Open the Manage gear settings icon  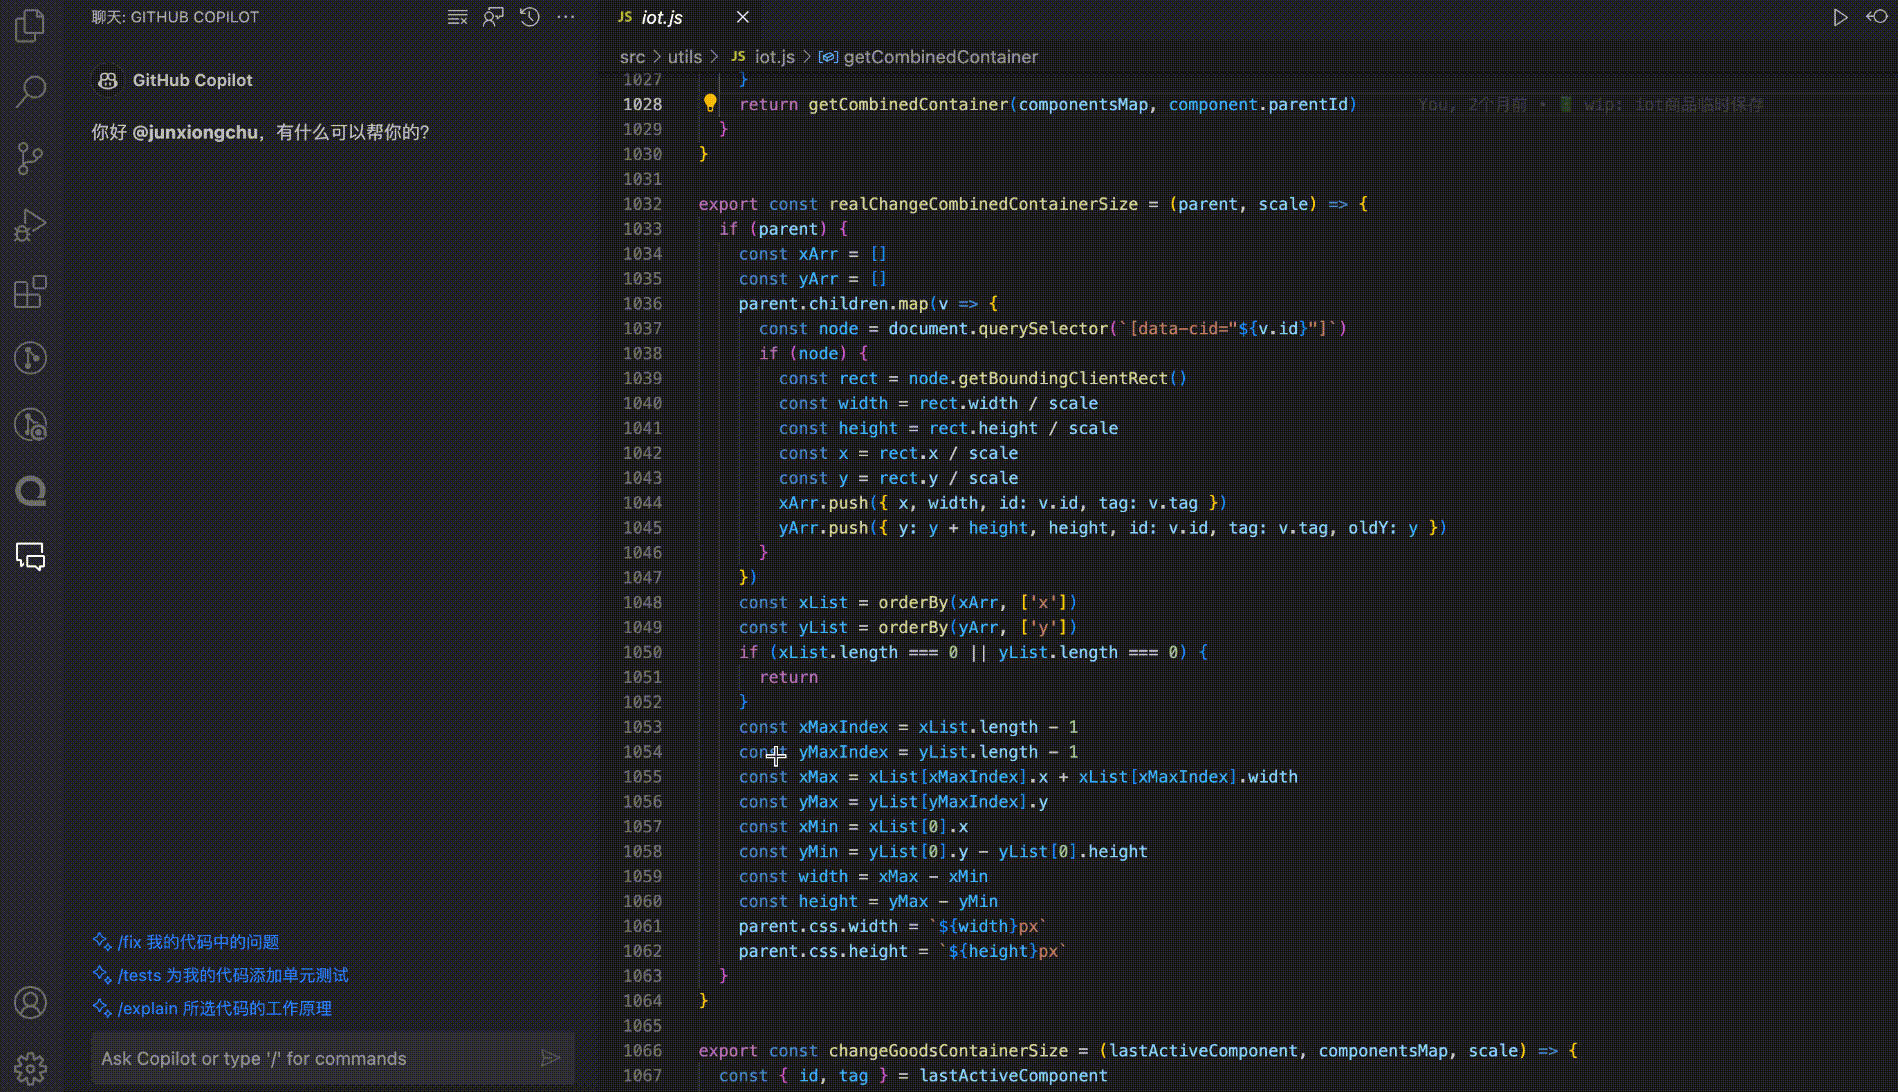tap(30, 1068)
